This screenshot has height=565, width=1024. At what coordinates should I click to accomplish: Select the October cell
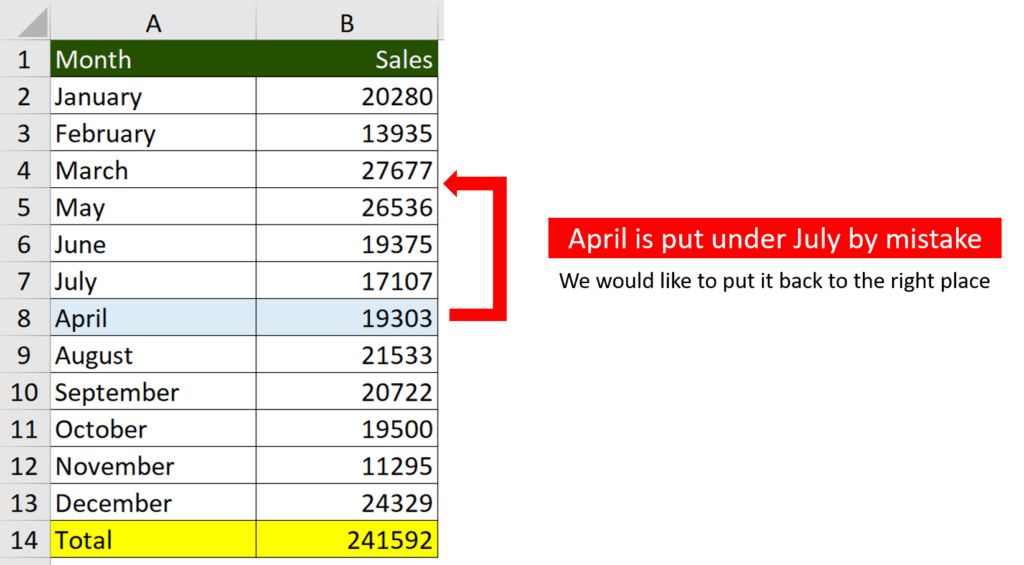point(153,428)
